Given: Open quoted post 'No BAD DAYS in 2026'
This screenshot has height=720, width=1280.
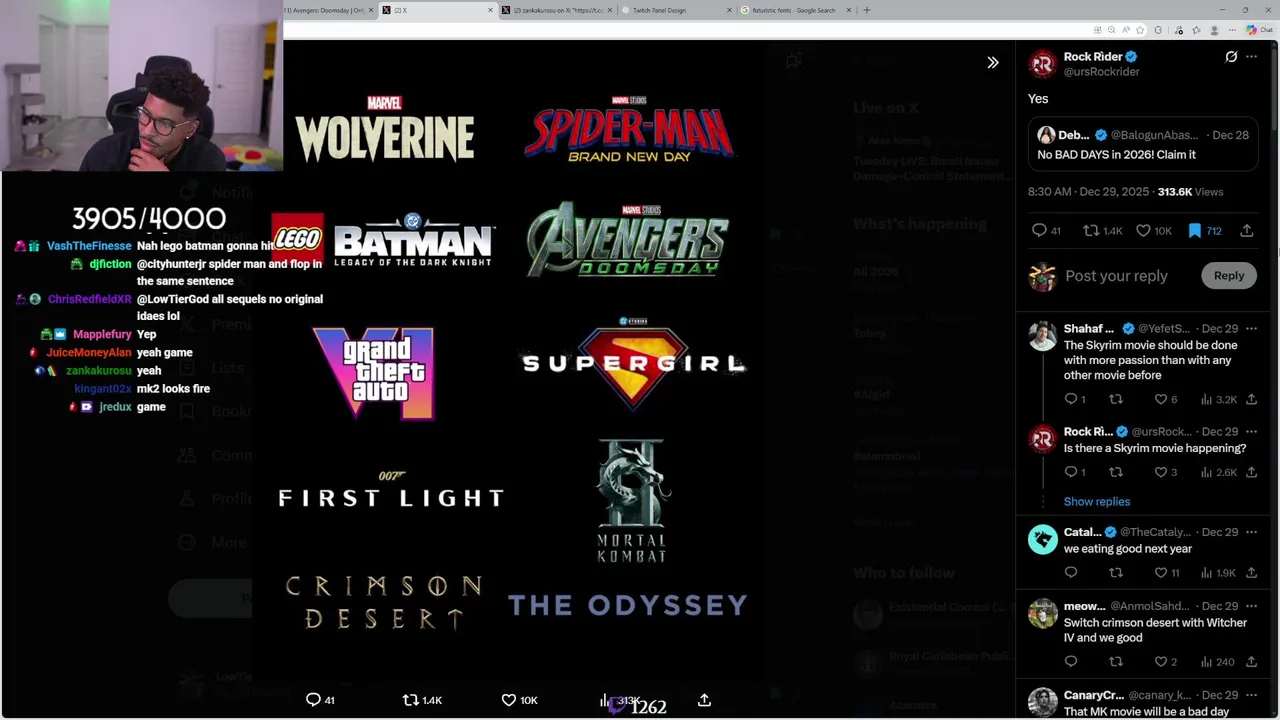Looking at the screenshot, I should (x=1143, y=145).
